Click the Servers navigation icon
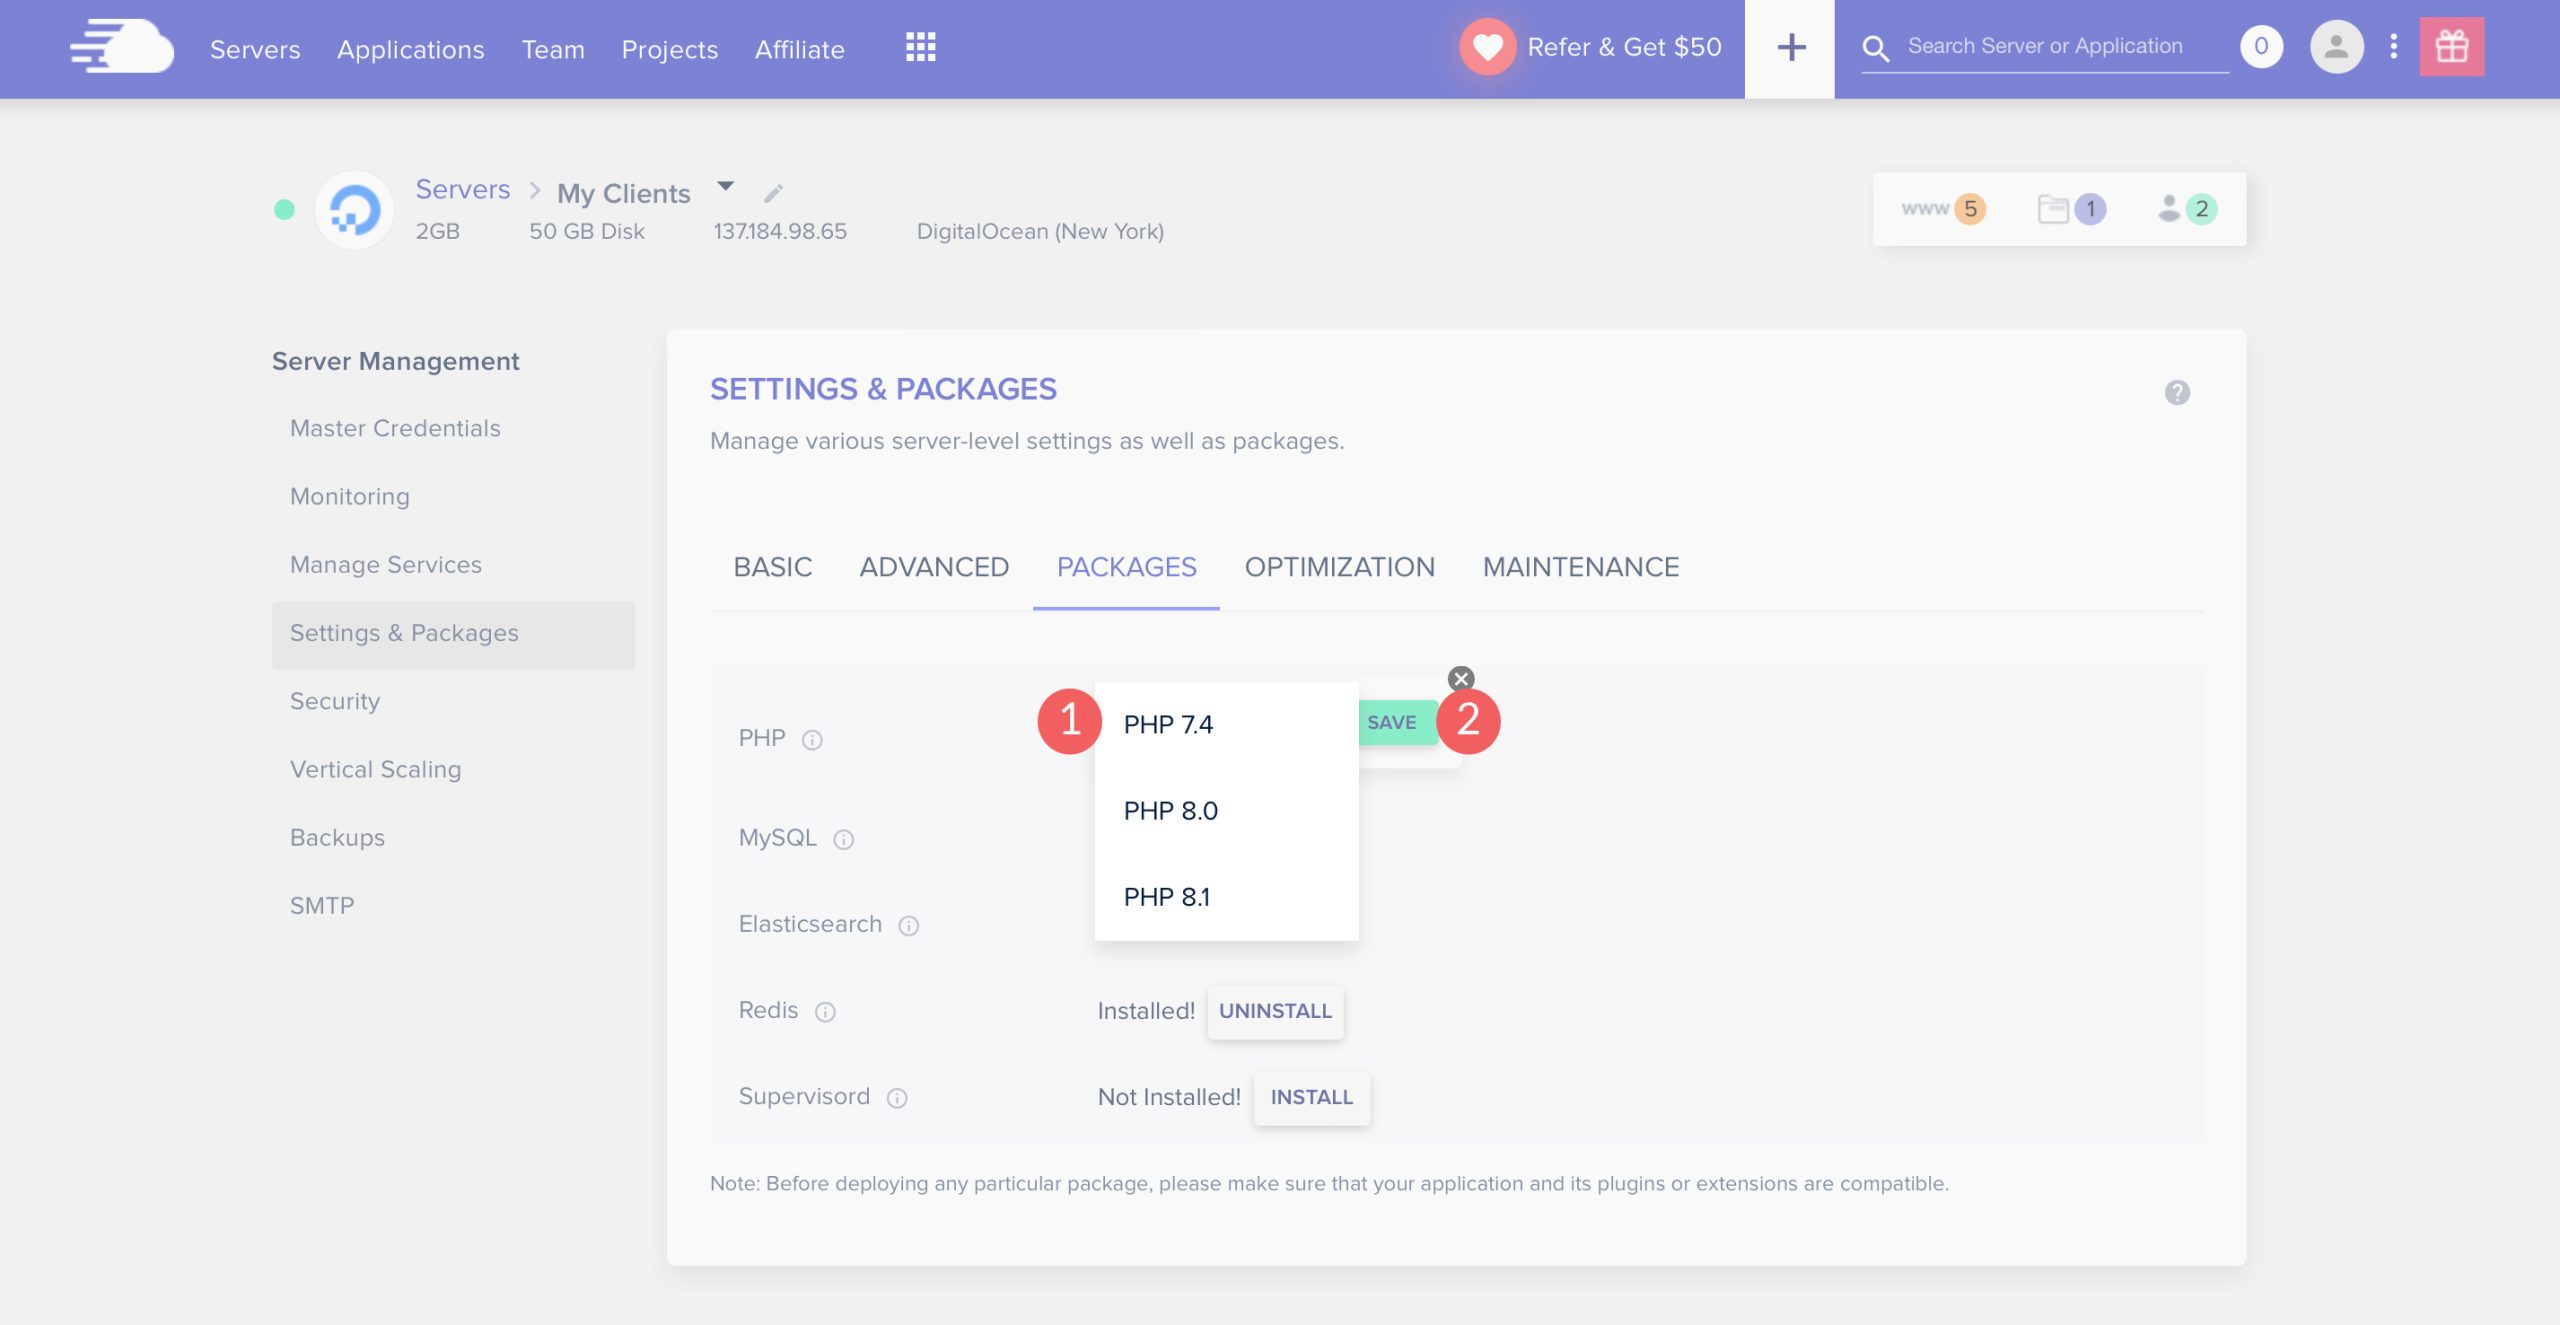Image resolution: width=2560 pixels, height=1325 pixels. [x=253, y=46]
